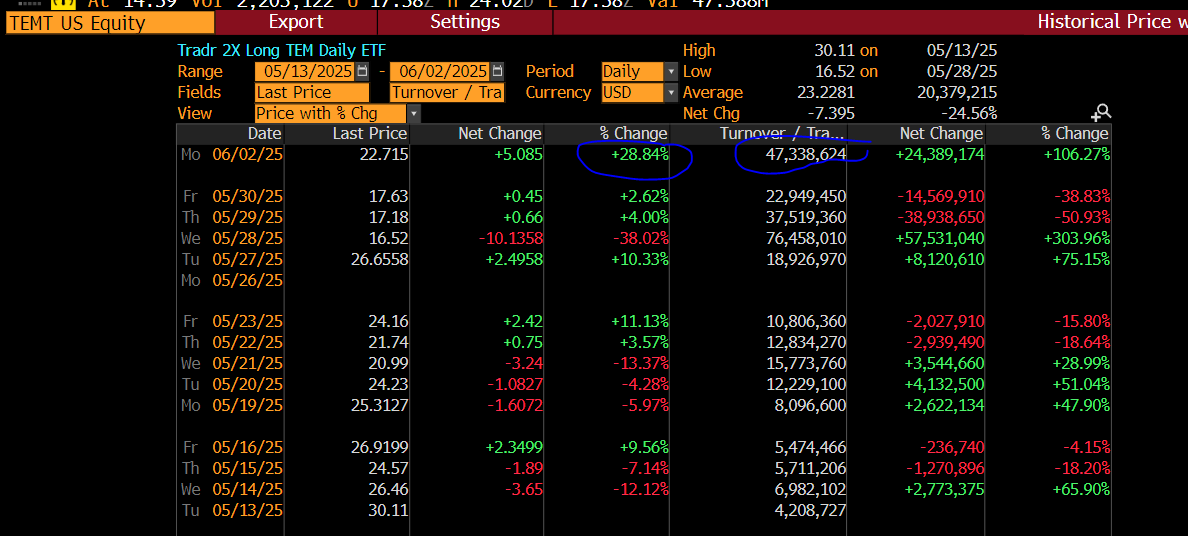Viewport: 1188px width, 536px height.
Task: Click the Average value 23.2281
Action: (827, 93)
